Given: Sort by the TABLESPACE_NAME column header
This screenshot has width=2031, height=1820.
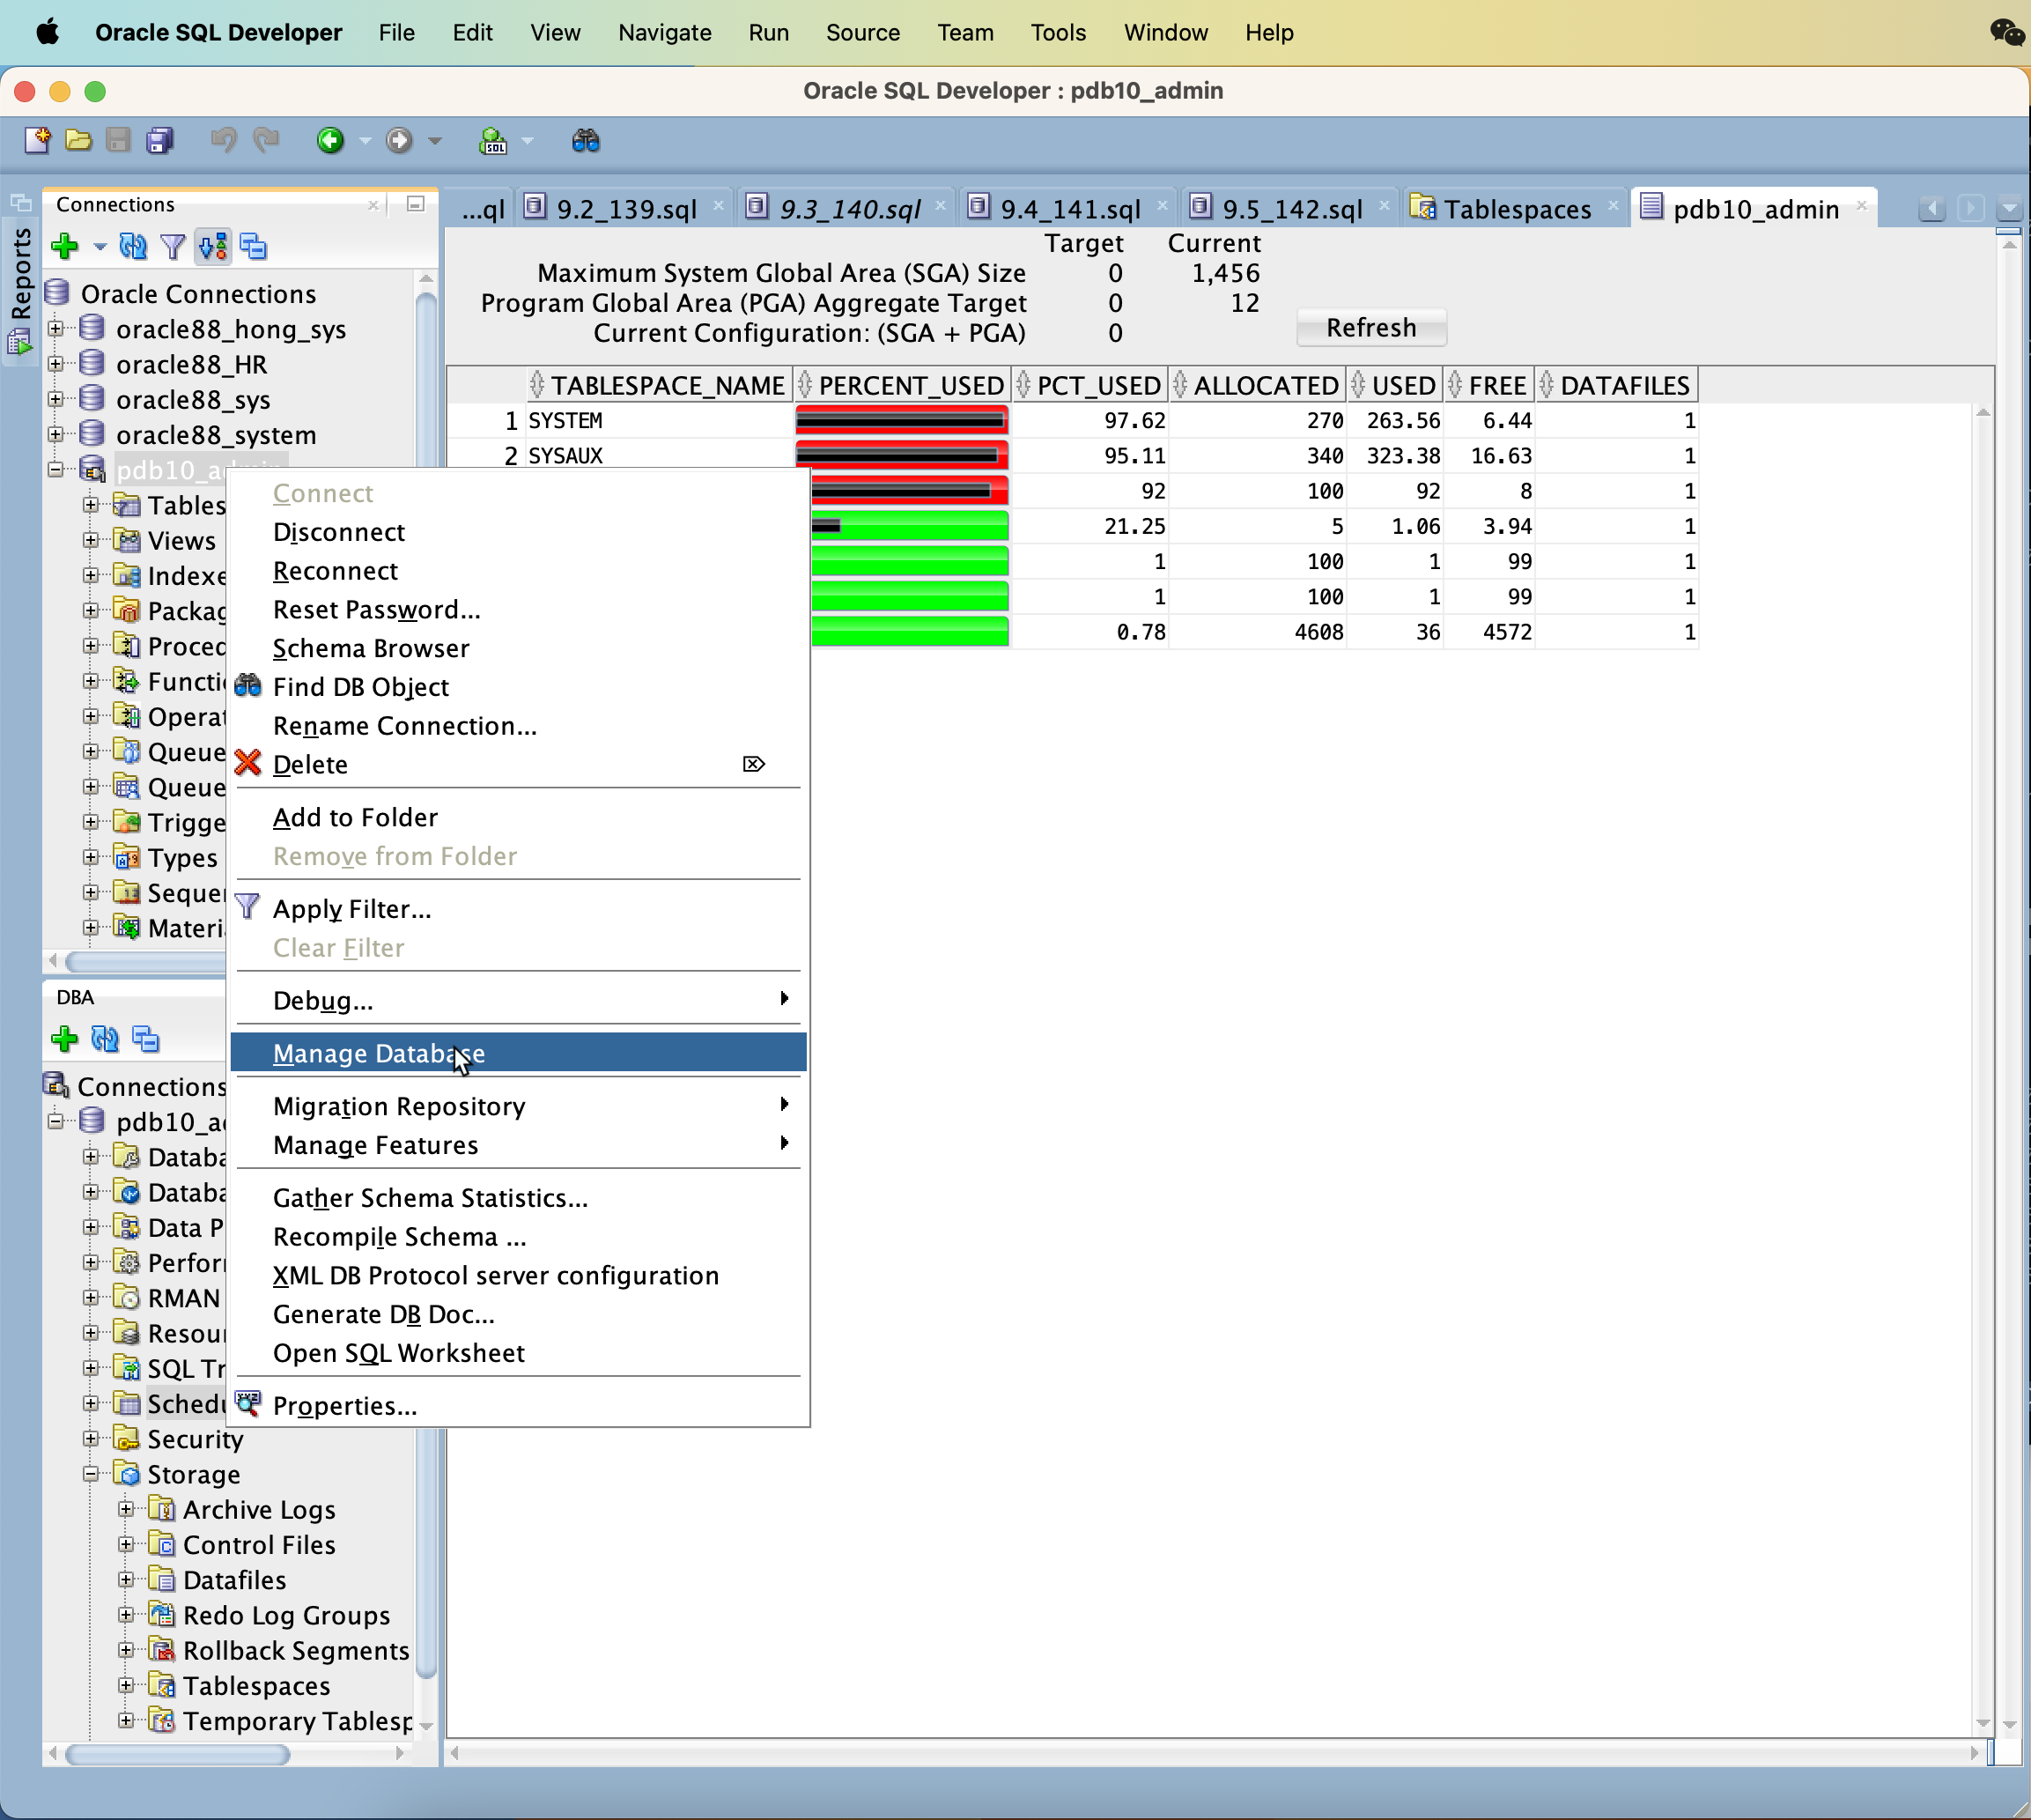Looking at the screenshot, I should 660,385.
